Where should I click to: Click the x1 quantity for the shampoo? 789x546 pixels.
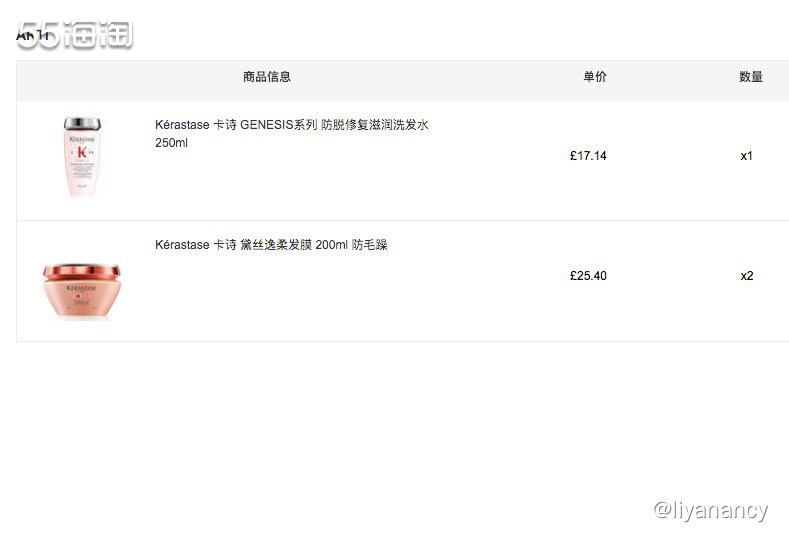(x=747, y=156)
